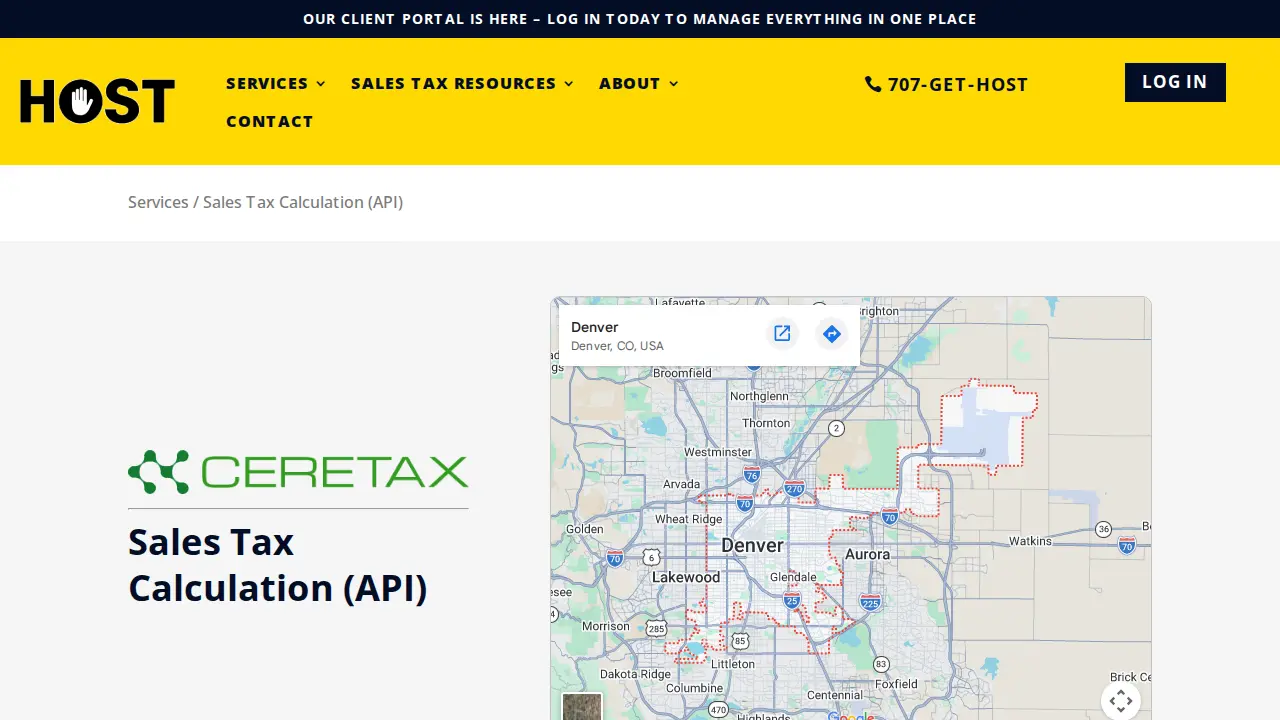Click the Broomfield label on the map
1280x720 pixels.
[x=682, y=373]
